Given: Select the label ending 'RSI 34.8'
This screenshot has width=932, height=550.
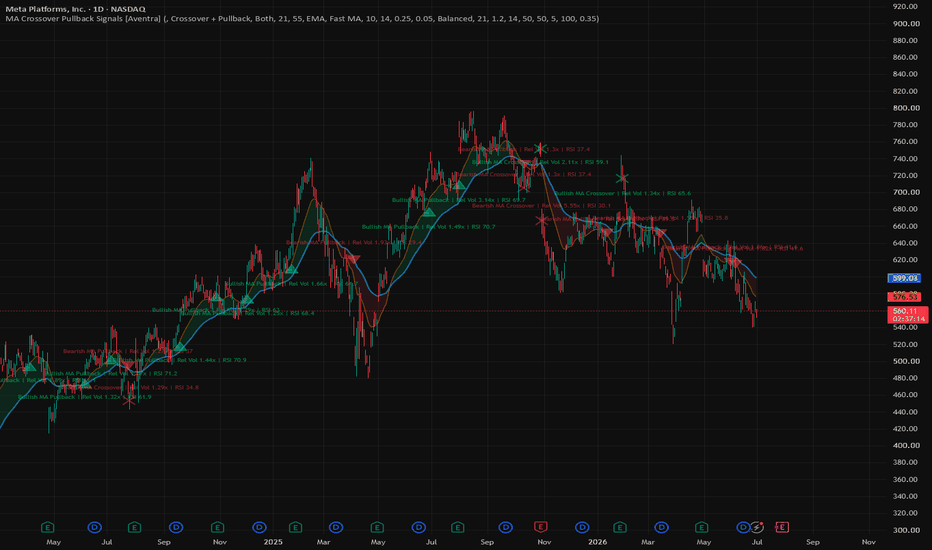Looking at the screenshot, I should [x=131, y=388].
